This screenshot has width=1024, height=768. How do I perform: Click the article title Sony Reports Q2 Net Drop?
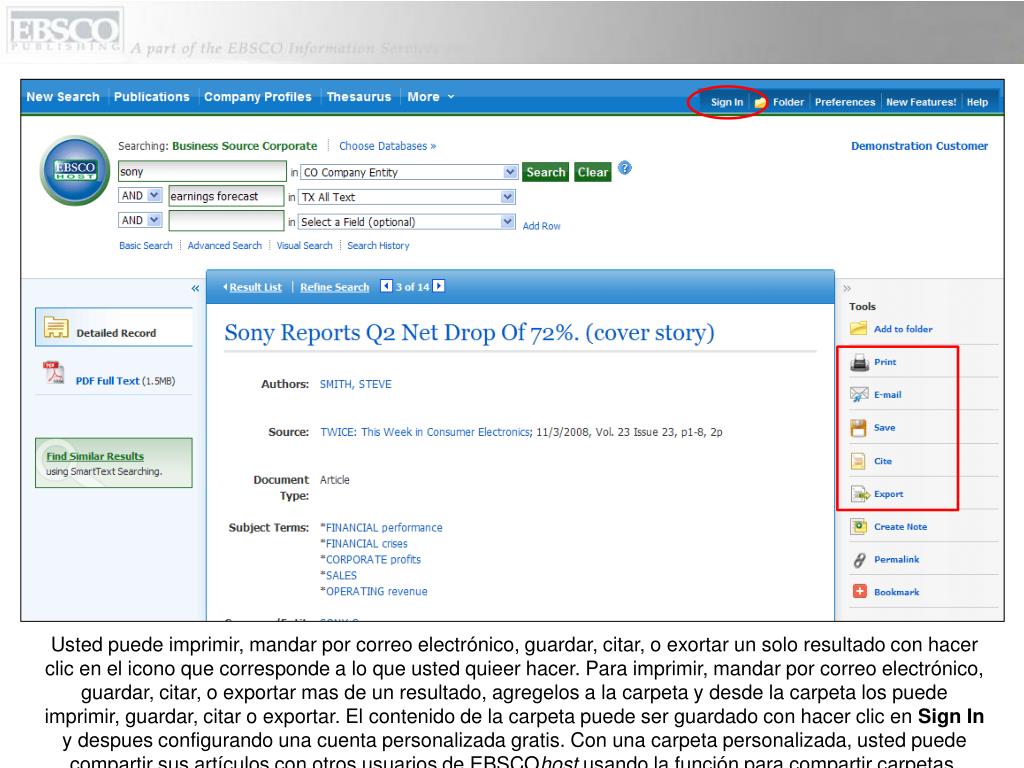tap(469, 332)
